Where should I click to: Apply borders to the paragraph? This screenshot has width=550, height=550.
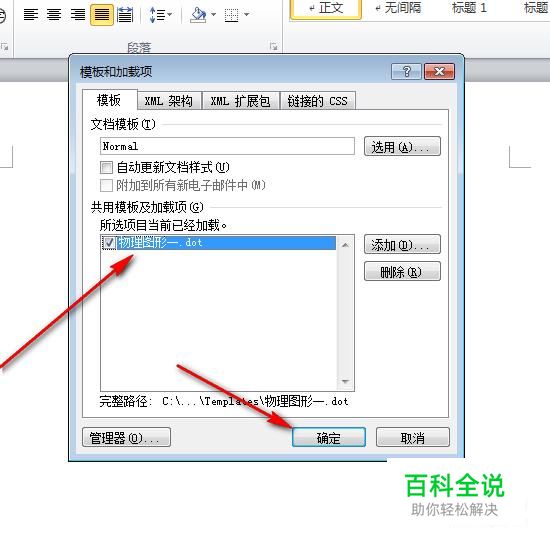click(x=232, y=15)
